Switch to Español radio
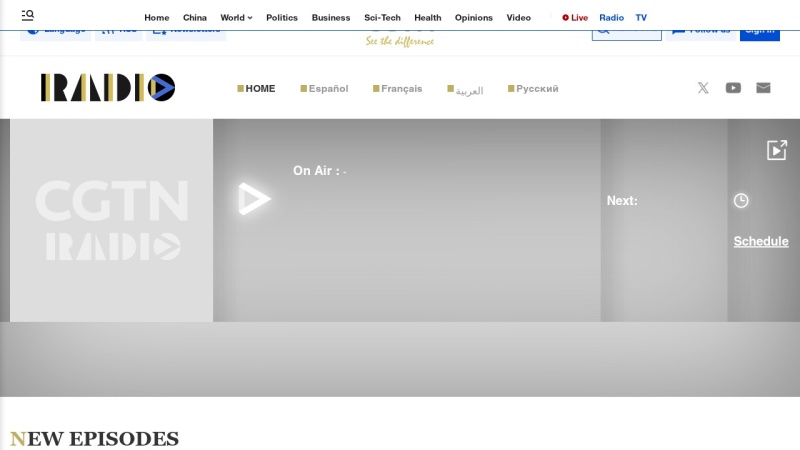Image resolution: width=800 pixels, height=450 pixels. pos(324,88)
